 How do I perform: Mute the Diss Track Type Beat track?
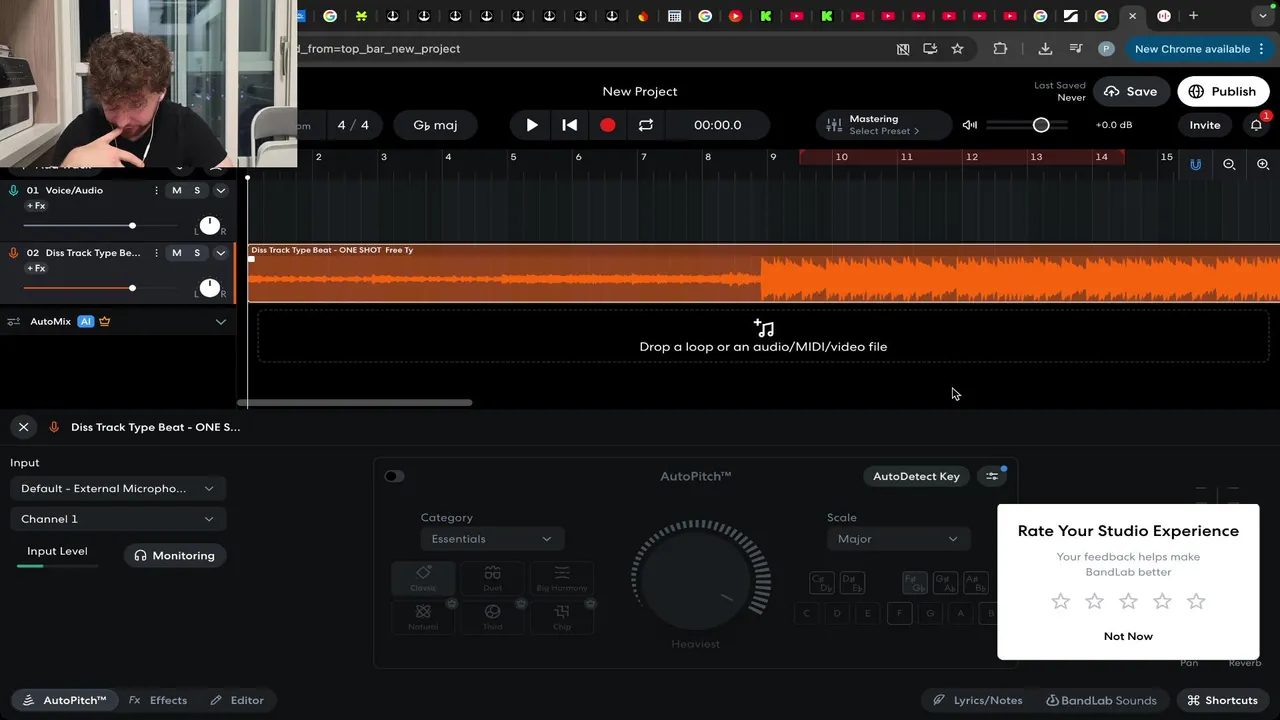[177, 253]
